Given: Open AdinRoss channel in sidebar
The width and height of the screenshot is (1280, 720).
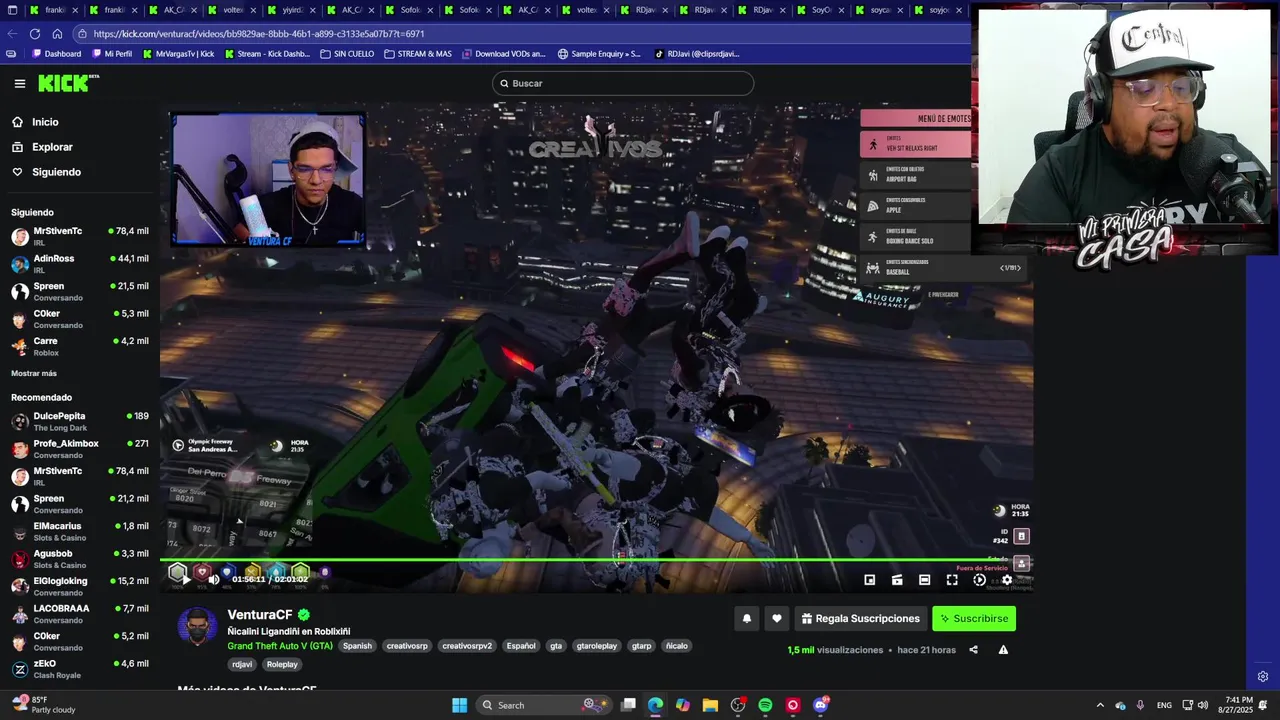Looking at the screenshot, I should (80, 264).
